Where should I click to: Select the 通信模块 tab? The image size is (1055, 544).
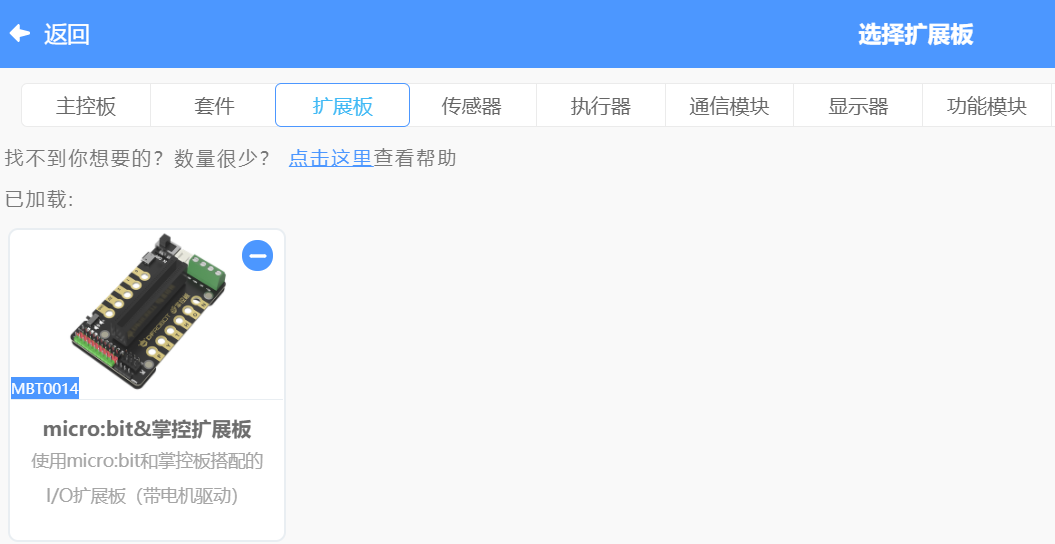point(729,106)
